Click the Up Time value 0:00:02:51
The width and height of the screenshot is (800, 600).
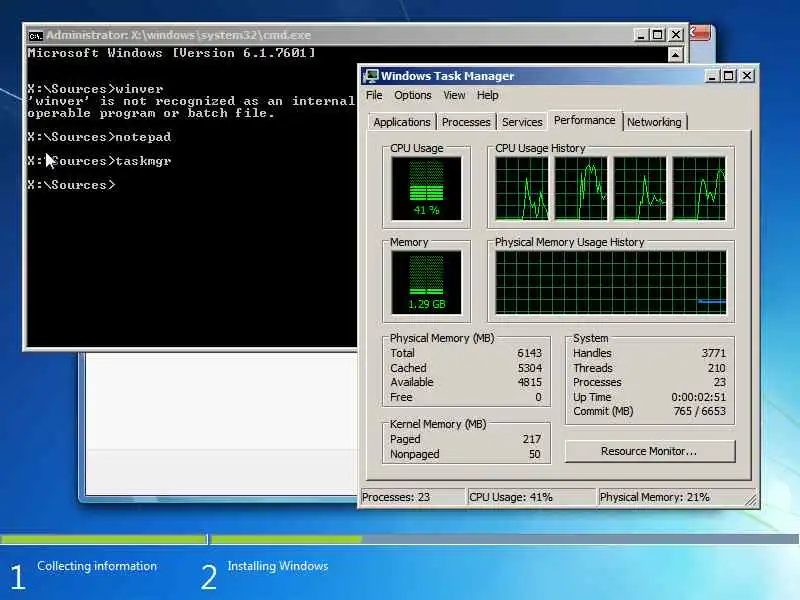(698, 397)
